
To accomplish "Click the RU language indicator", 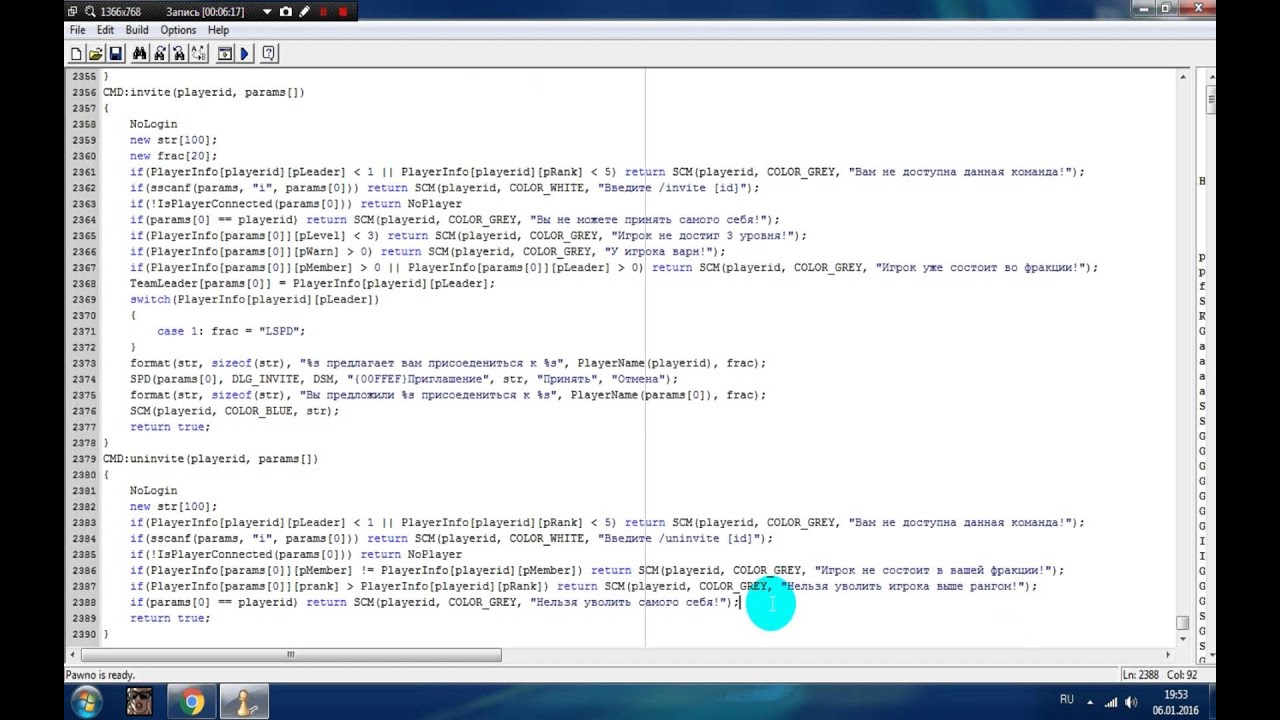I will 1066,700.
